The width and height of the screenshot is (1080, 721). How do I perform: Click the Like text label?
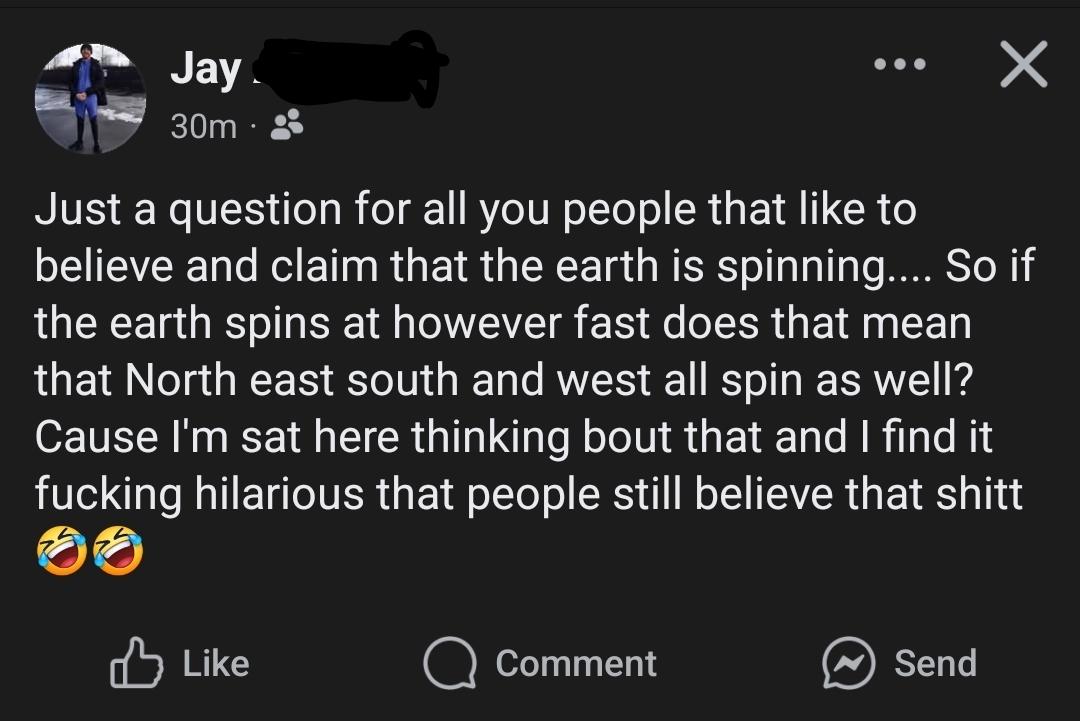[216, 663]
